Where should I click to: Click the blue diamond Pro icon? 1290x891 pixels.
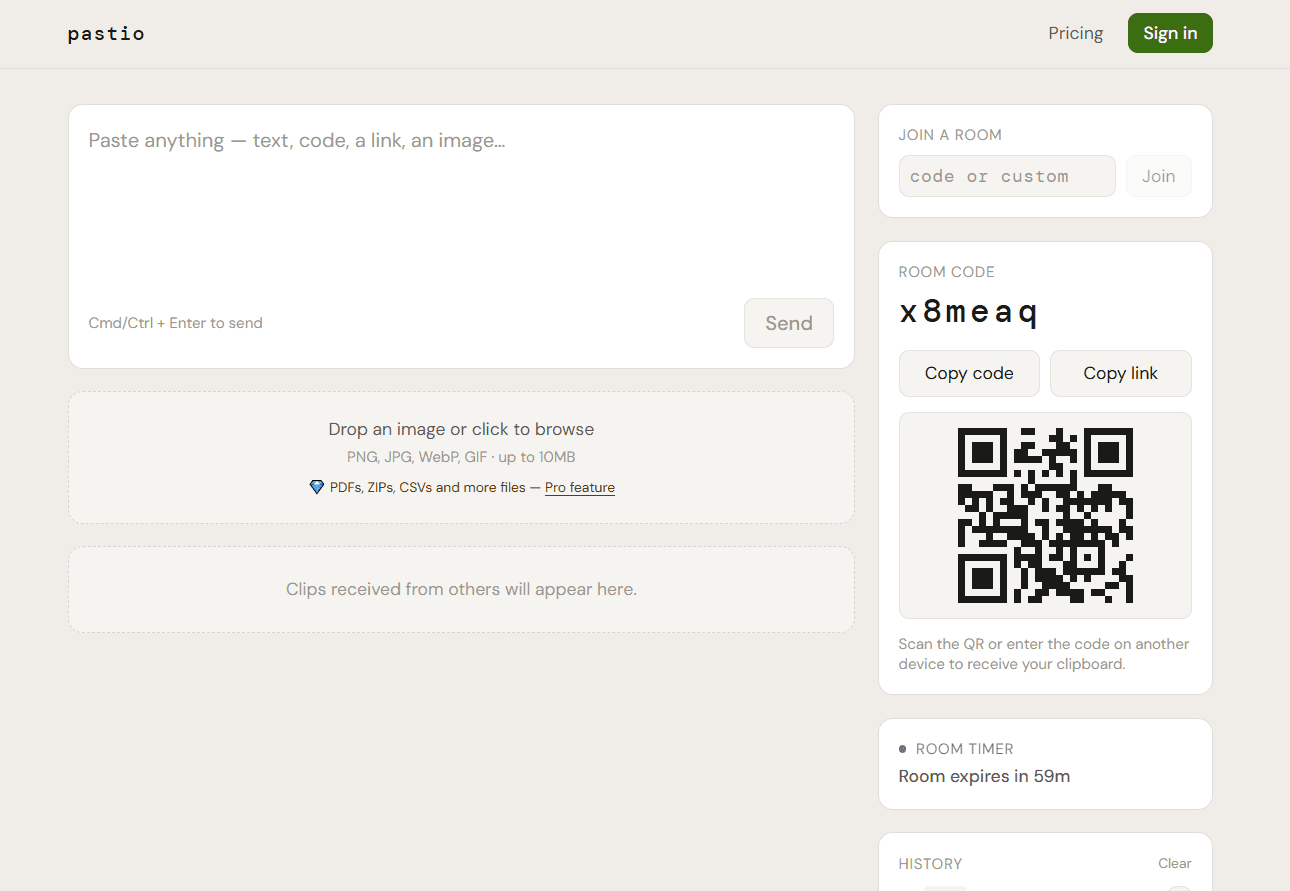pyautogui.click(x=317, y=487)
